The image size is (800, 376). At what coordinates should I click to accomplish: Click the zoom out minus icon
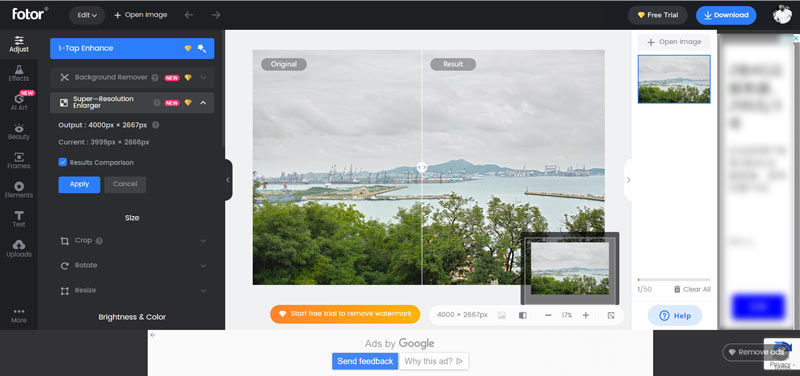[548, 315]
